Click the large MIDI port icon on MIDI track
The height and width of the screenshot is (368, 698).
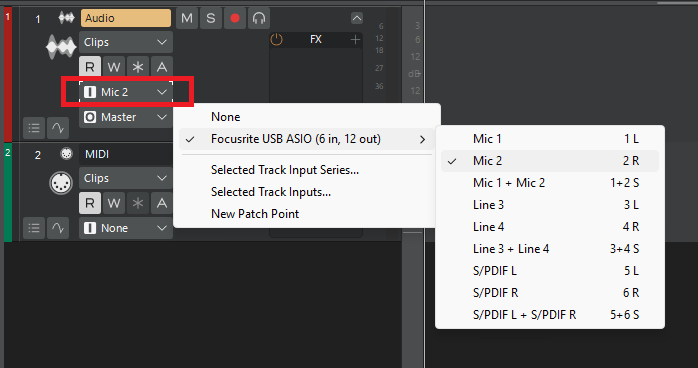[61, 183]
